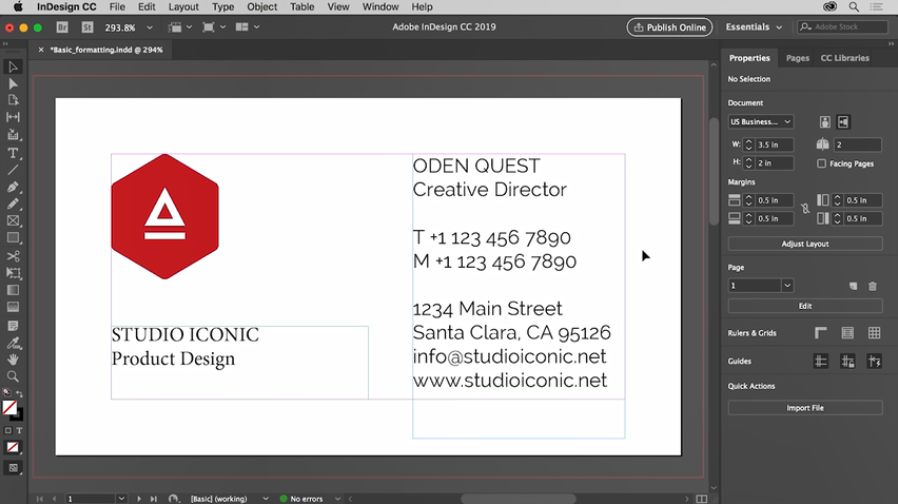Toggle rulers visibility in Rulers & Grids

821,333
